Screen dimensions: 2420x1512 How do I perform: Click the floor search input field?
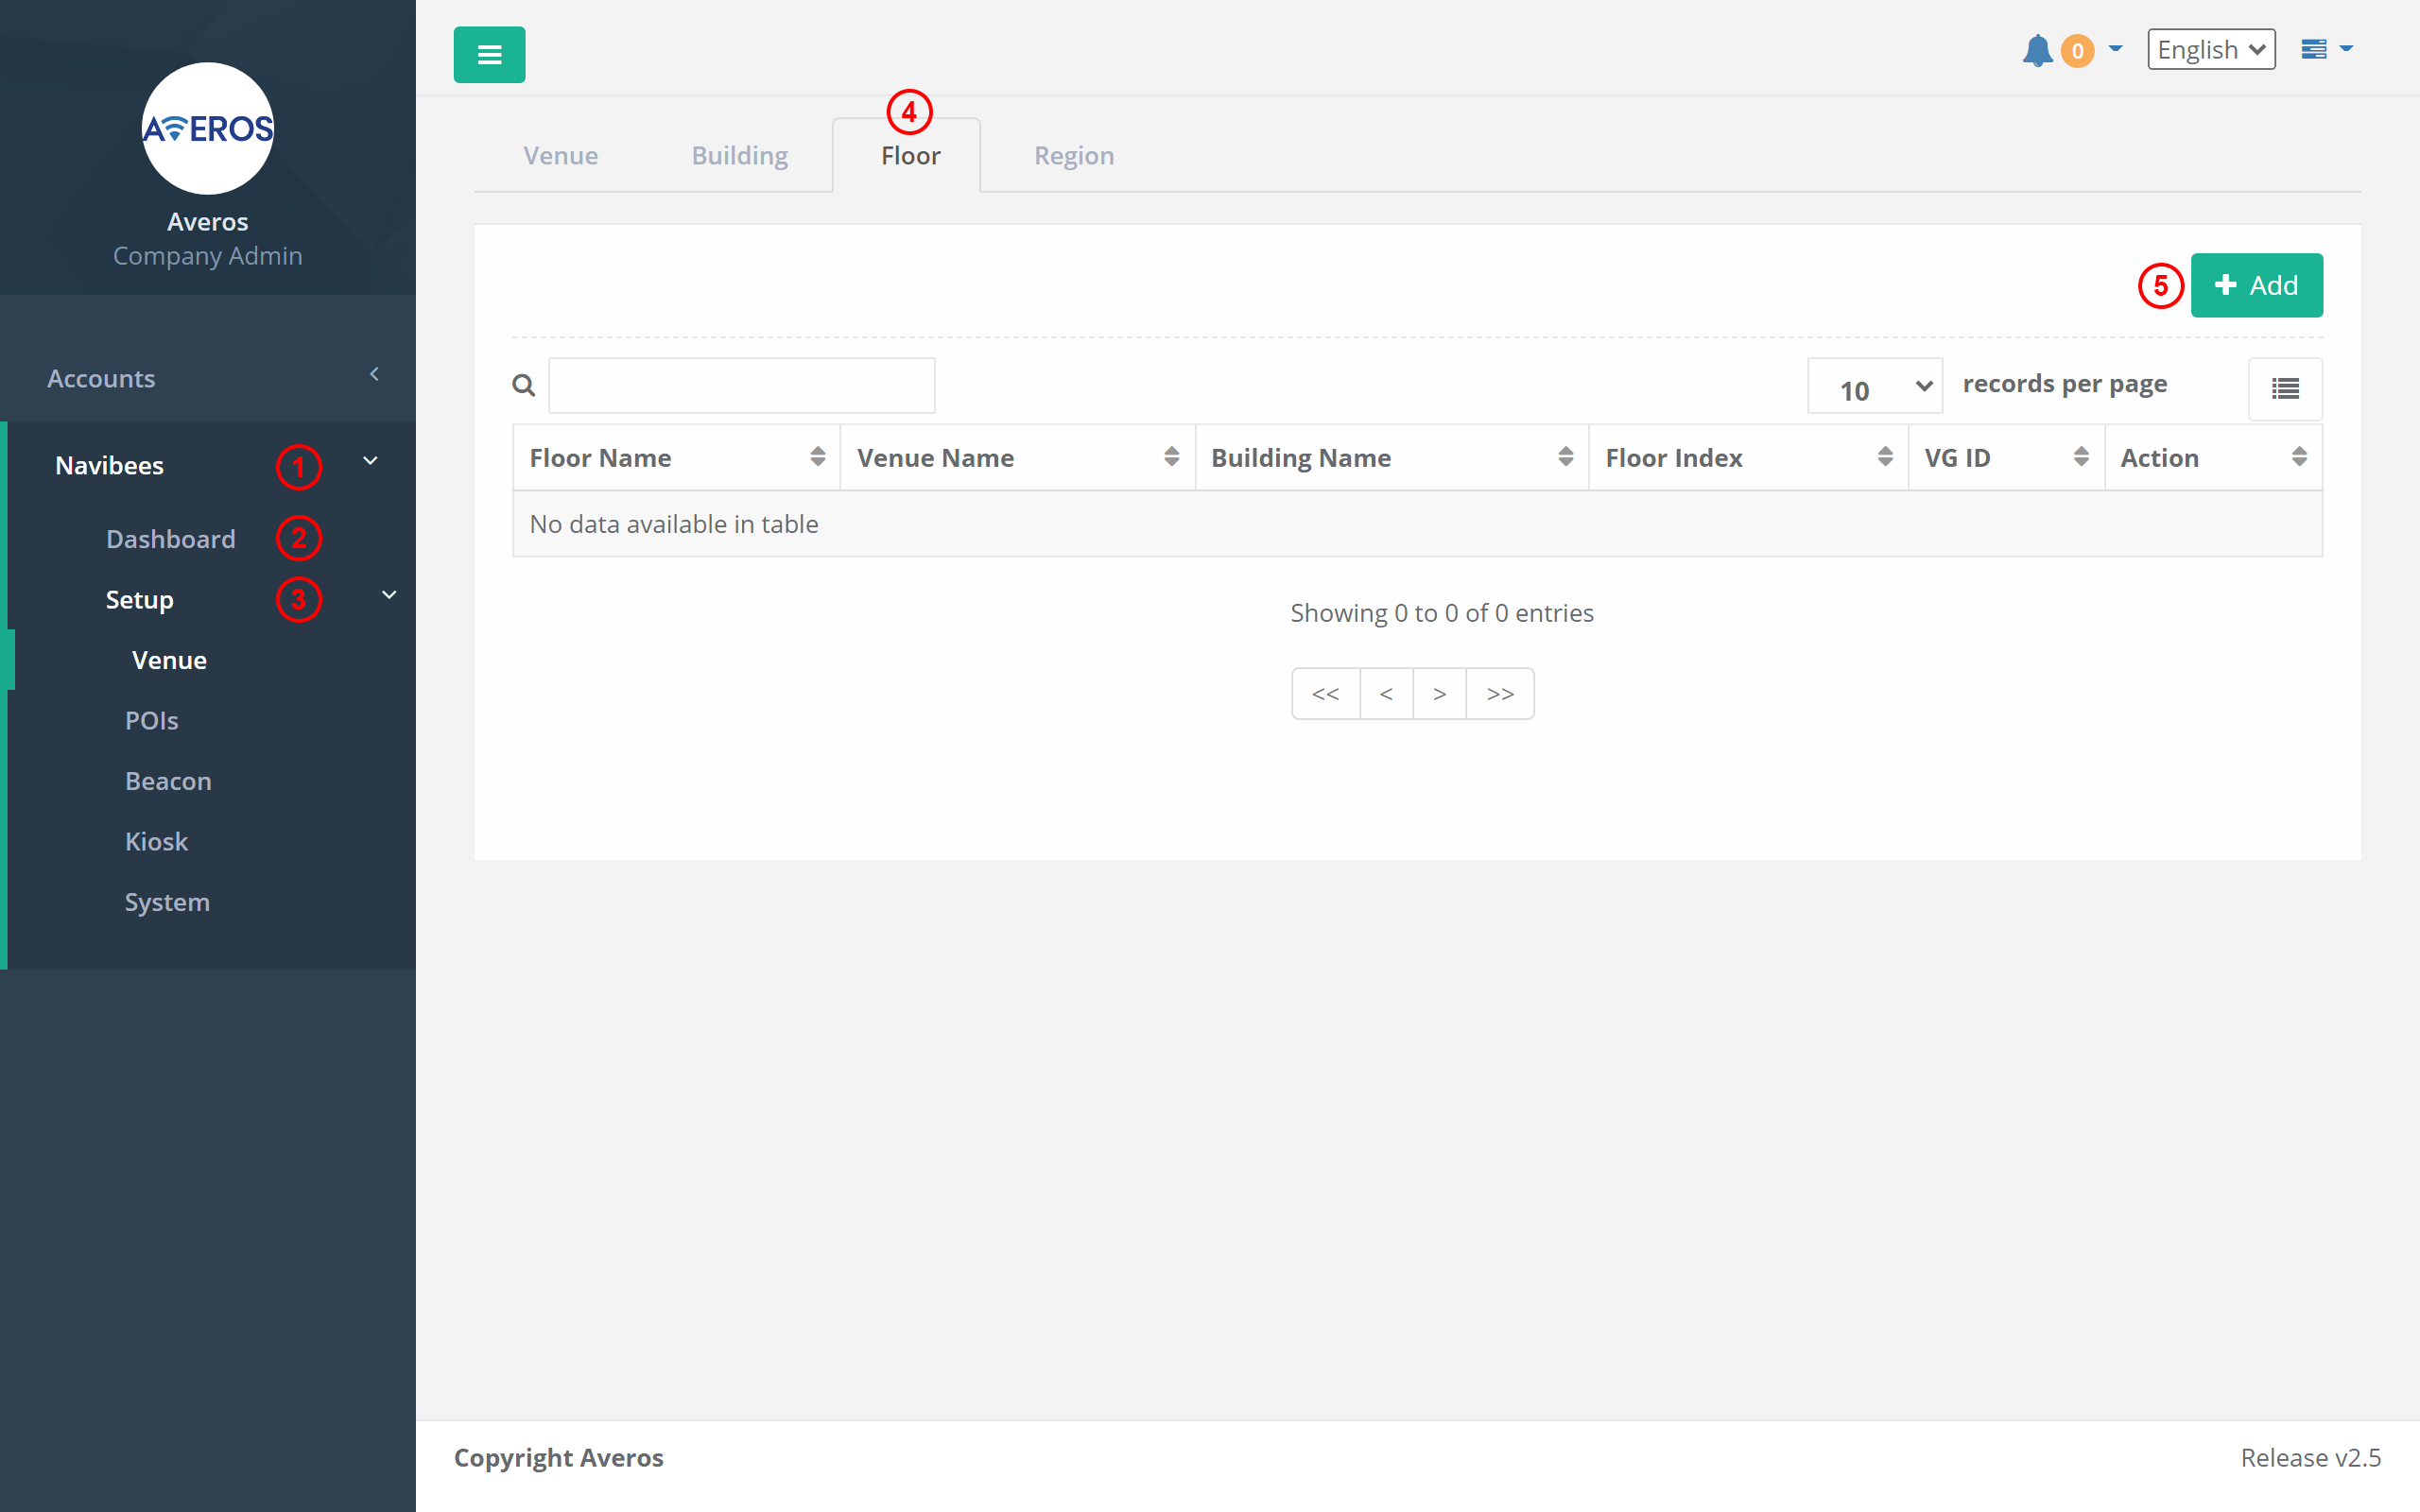click(x=741, y=386)
